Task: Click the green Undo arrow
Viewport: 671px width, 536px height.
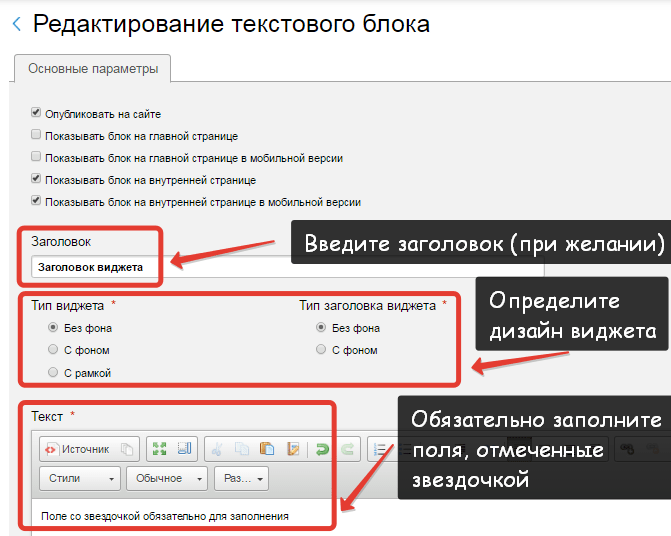Action: (x=323, y=449)
